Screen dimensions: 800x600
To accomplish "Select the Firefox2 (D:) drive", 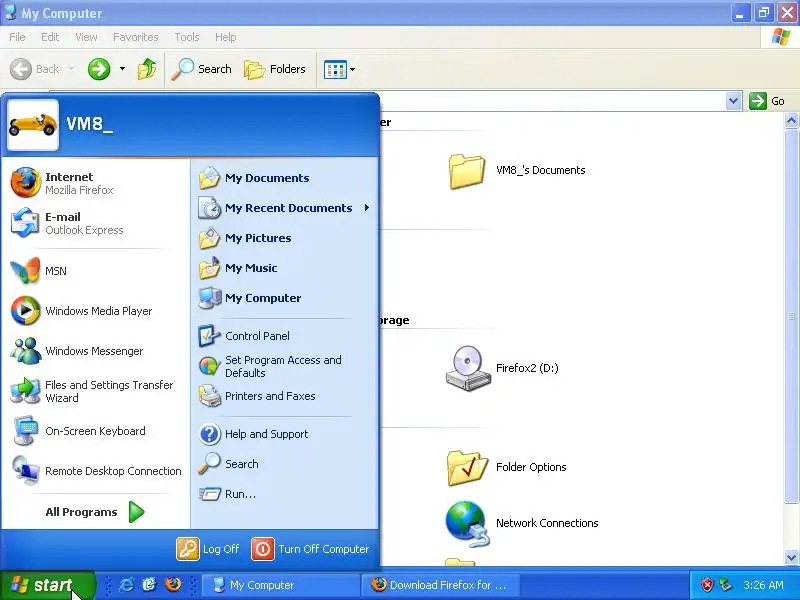I will pos(467,369).
